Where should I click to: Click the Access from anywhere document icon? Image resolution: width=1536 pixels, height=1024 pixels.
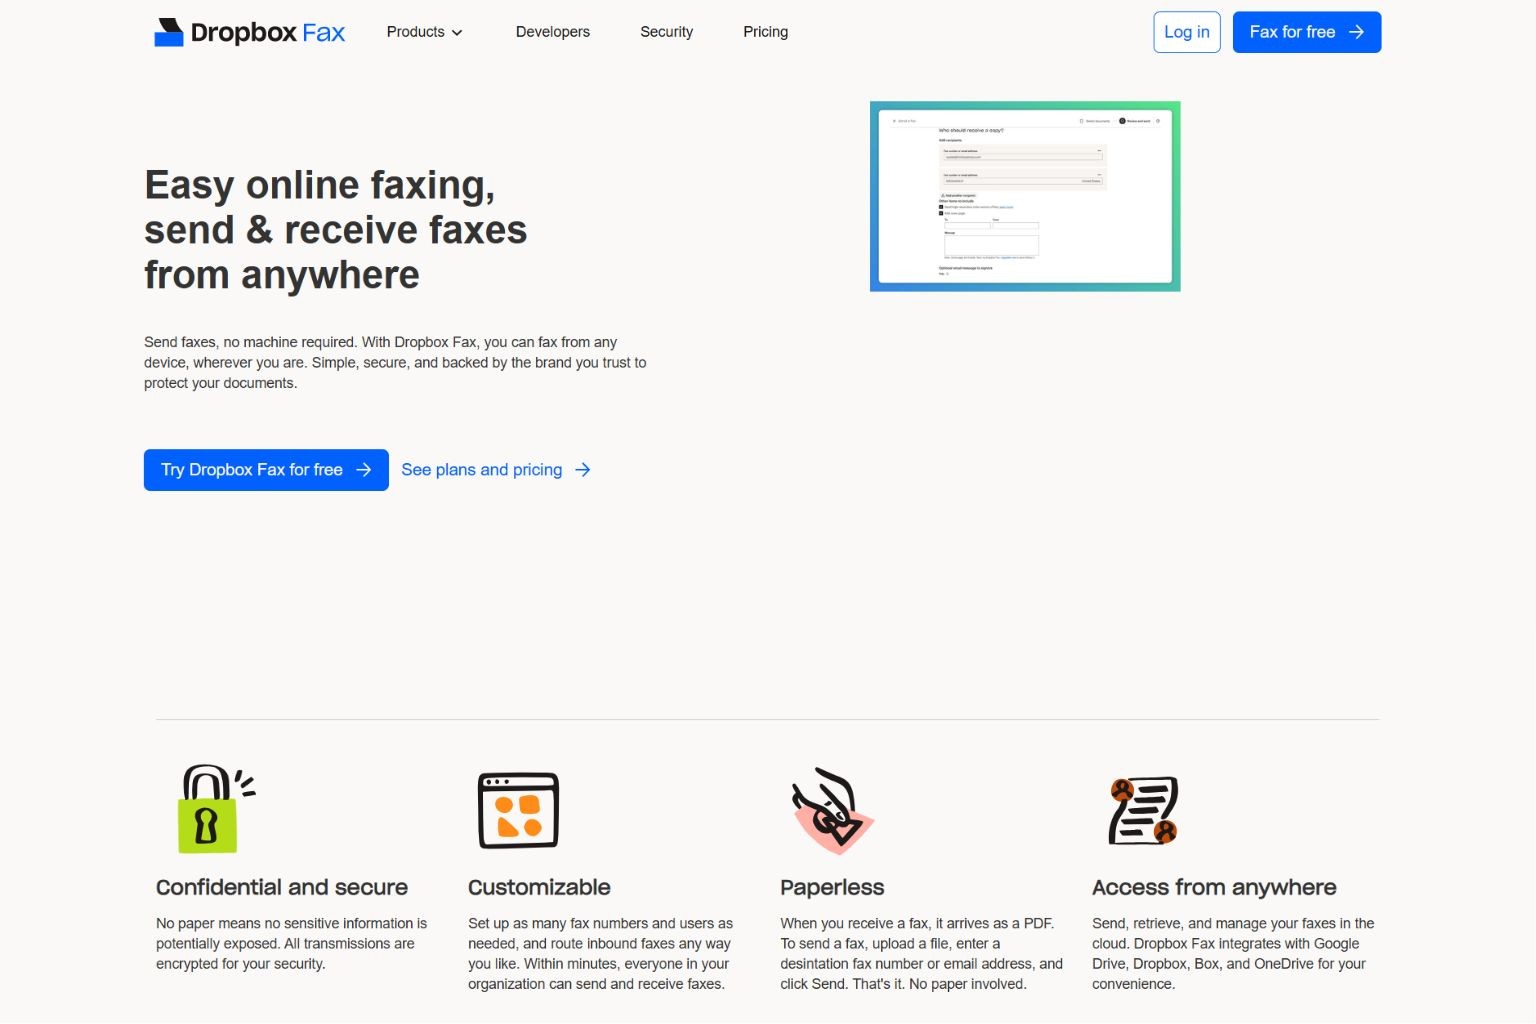tap(1143, 810)
